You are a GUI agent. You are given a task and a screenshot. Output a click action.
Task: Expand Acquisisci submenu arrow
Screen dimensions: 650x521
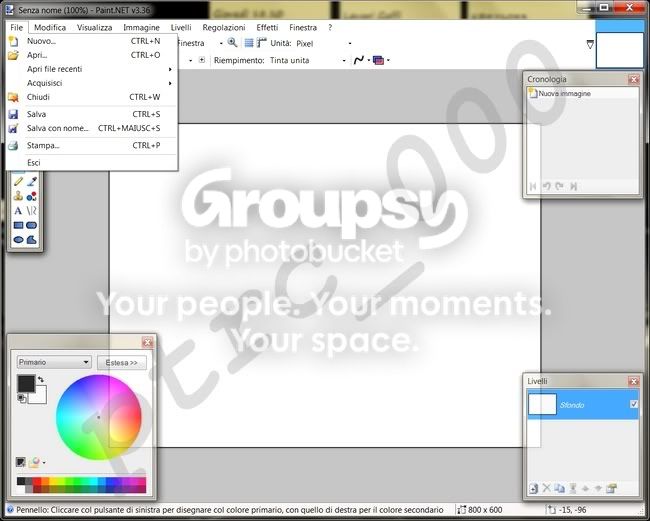pyautogui.click(x=170, y=83)
